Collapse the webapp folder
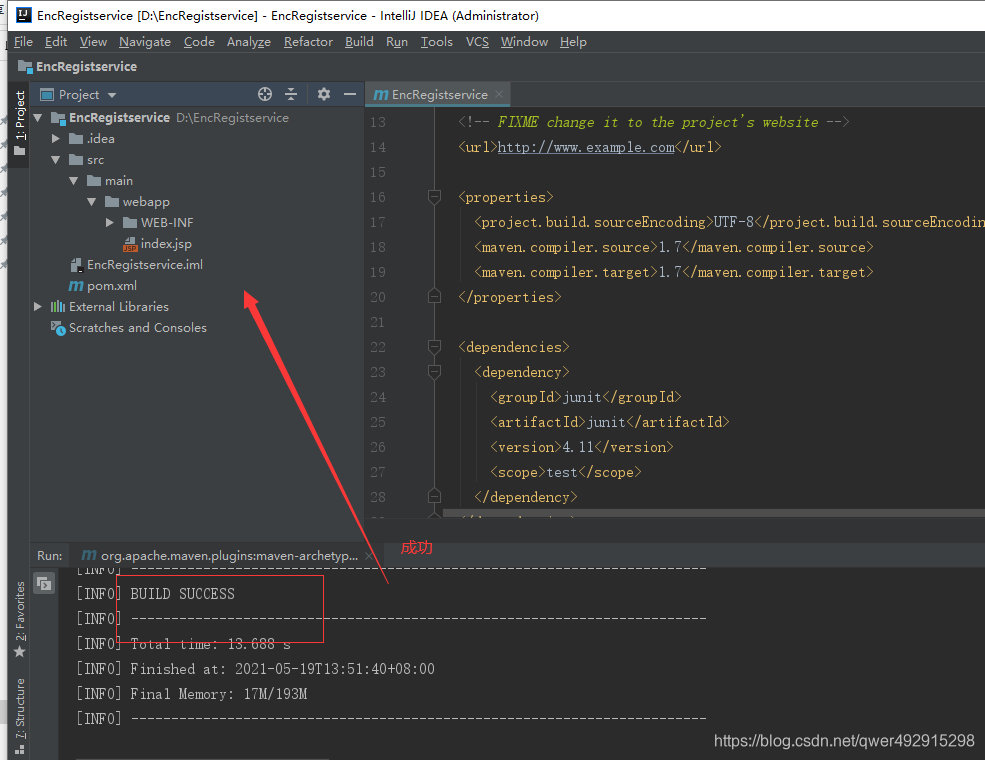This screenshot has height=760, width=985. click(x=92, y=202)
